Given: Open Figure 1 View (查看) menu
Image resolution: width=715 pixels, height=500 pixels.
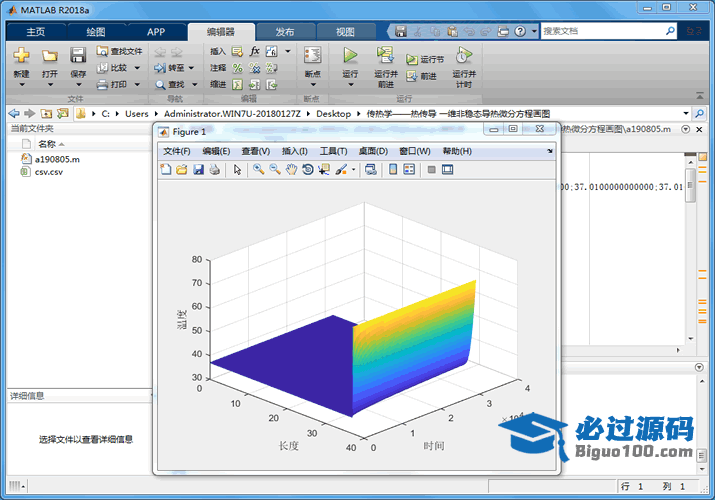Looking at the screenshot, I should click(x=256, y=151).
